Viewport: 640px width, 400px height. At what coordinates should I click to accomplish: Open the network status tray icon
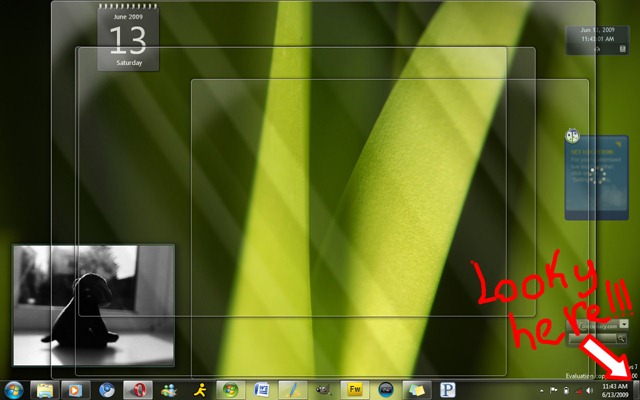pyautogui.click(x=579, y=391)
